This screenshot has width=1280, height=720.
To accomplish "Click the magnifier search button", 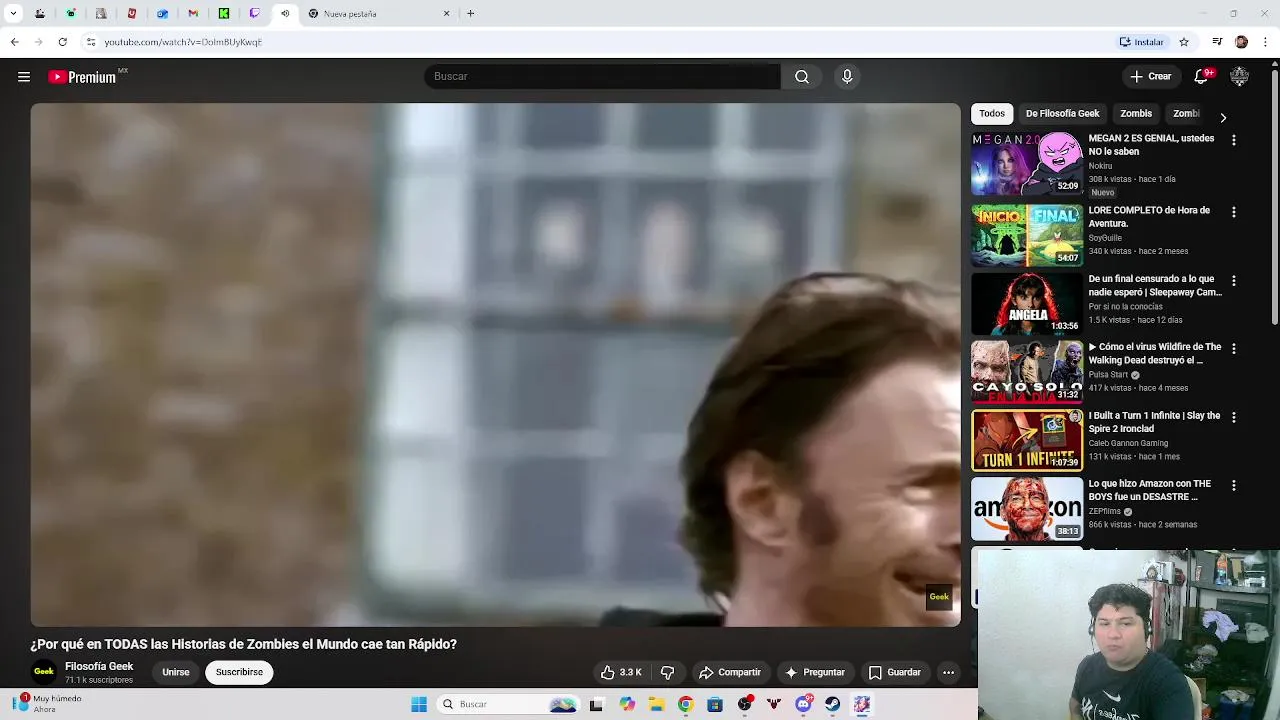I will coord(802,77).
